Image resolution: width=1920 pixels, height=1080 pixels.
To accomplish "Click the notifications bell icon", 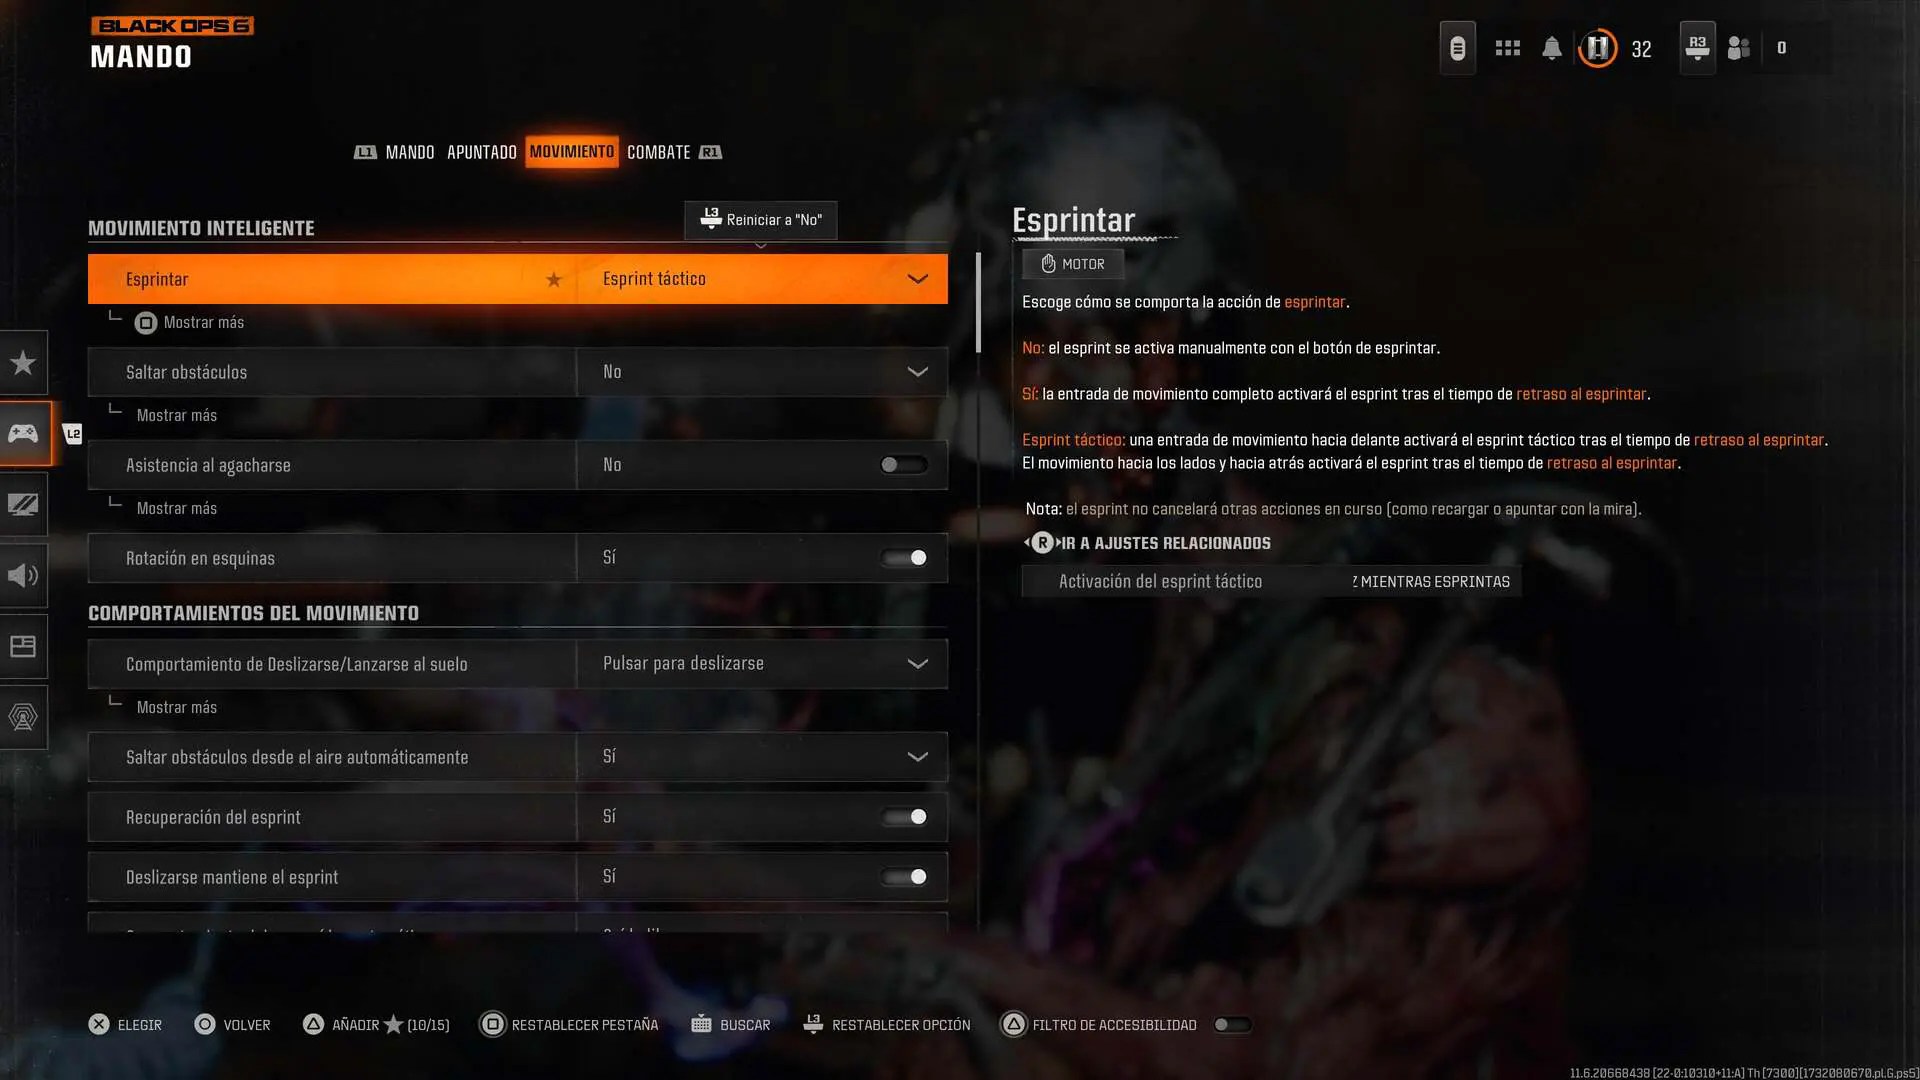I will 1551,48.
